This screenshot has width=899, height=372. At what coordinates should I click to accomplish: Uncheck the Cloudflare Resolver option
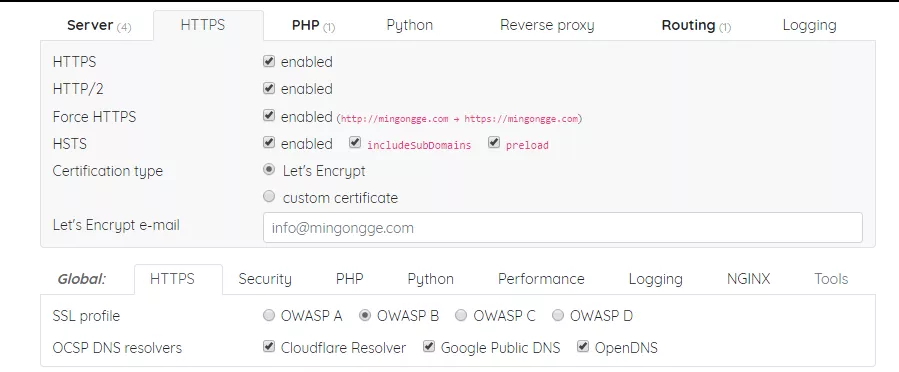pyautogui.click(x=269, y=346)
